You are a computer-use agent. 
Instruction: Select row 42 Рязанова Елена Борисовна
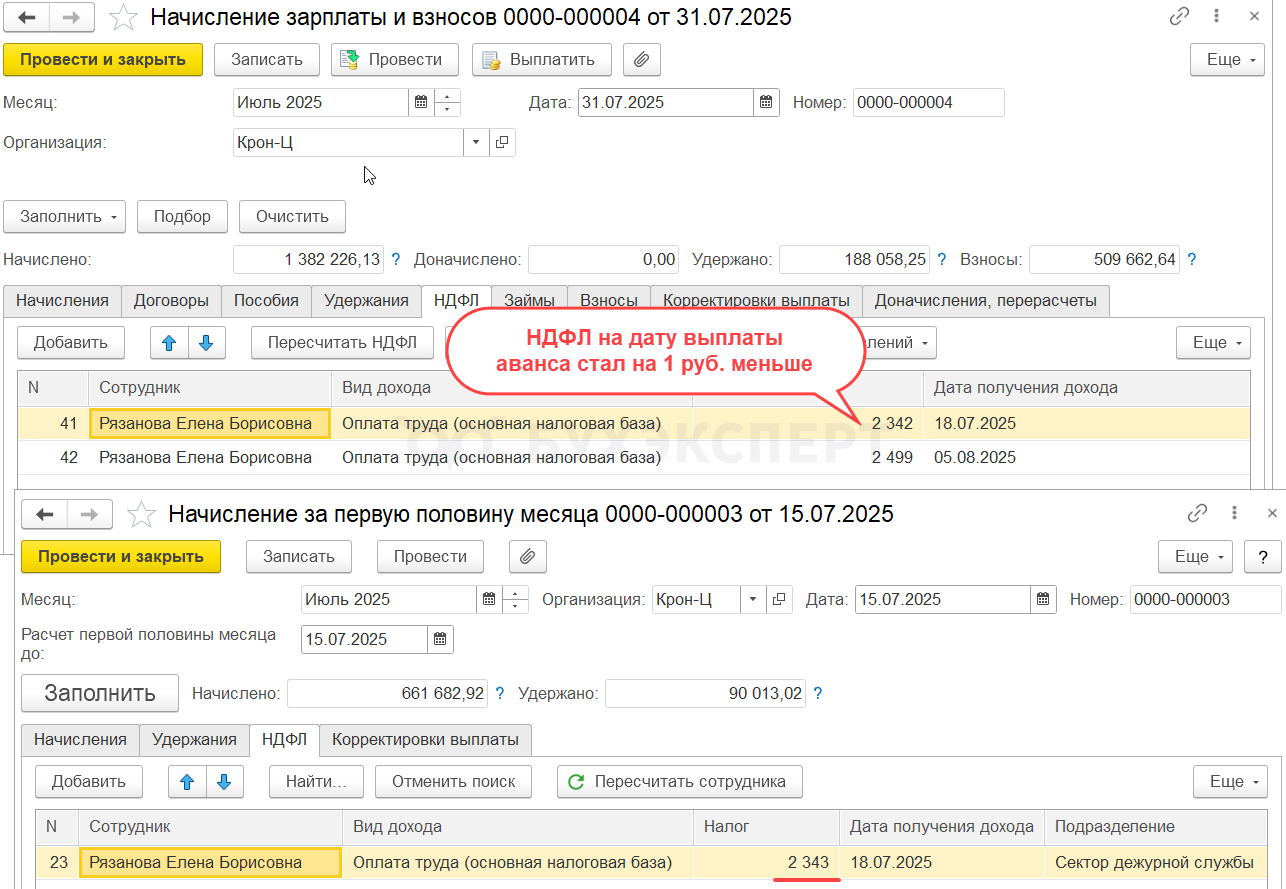[205, 458]
